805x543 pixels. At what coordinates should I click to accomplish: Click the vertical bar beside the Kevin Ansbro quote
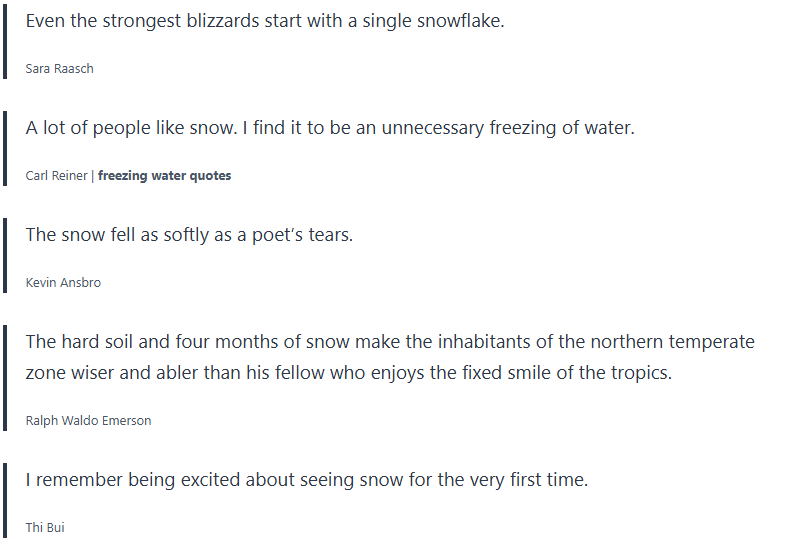tap(5, 255)
